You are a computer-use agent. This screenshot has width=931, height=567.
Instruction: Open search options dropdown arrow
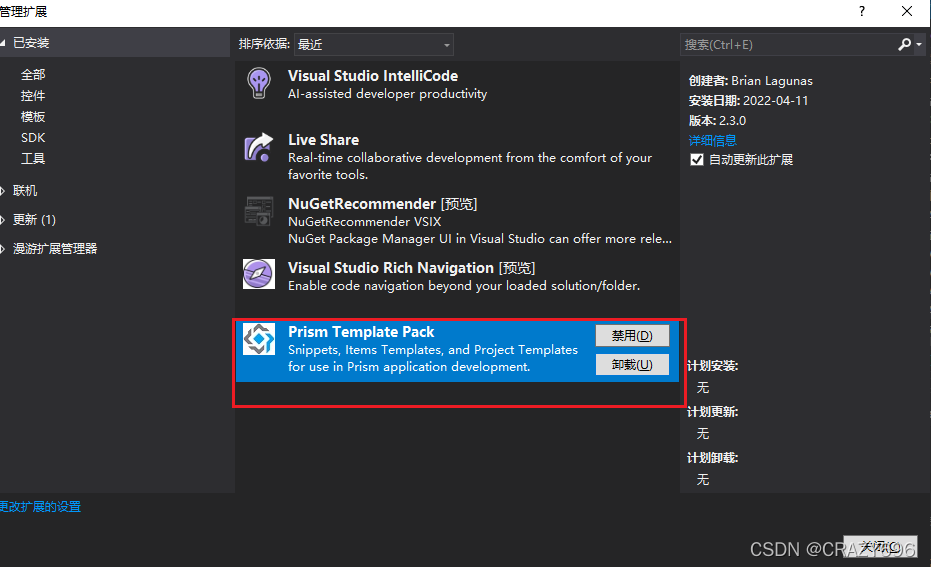tap(919, 45)
